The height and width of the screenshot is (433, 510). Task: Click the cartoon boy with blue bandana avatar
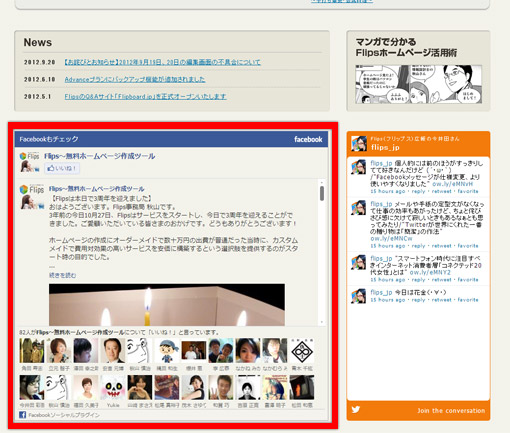pyautogui.click(x=167, y=351)
